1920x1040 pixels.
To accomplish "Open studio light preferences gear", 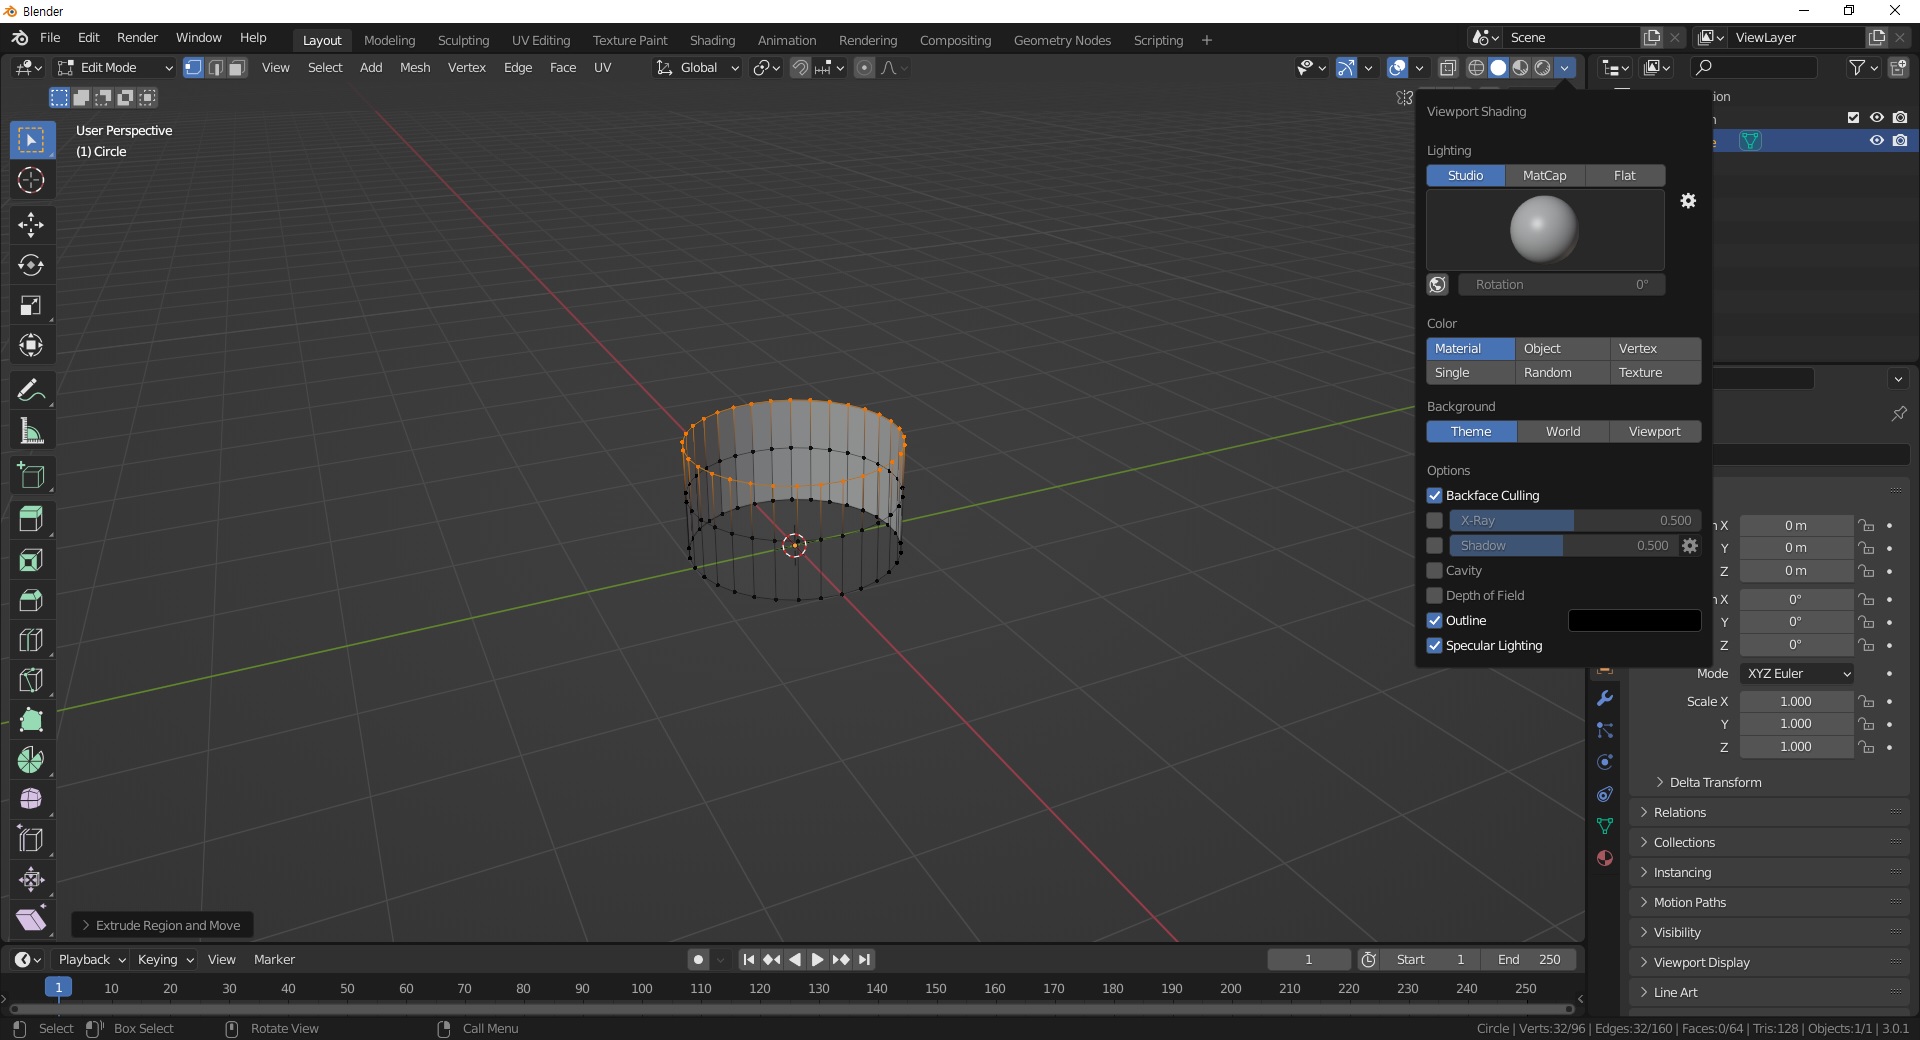I will [1688, 201].
